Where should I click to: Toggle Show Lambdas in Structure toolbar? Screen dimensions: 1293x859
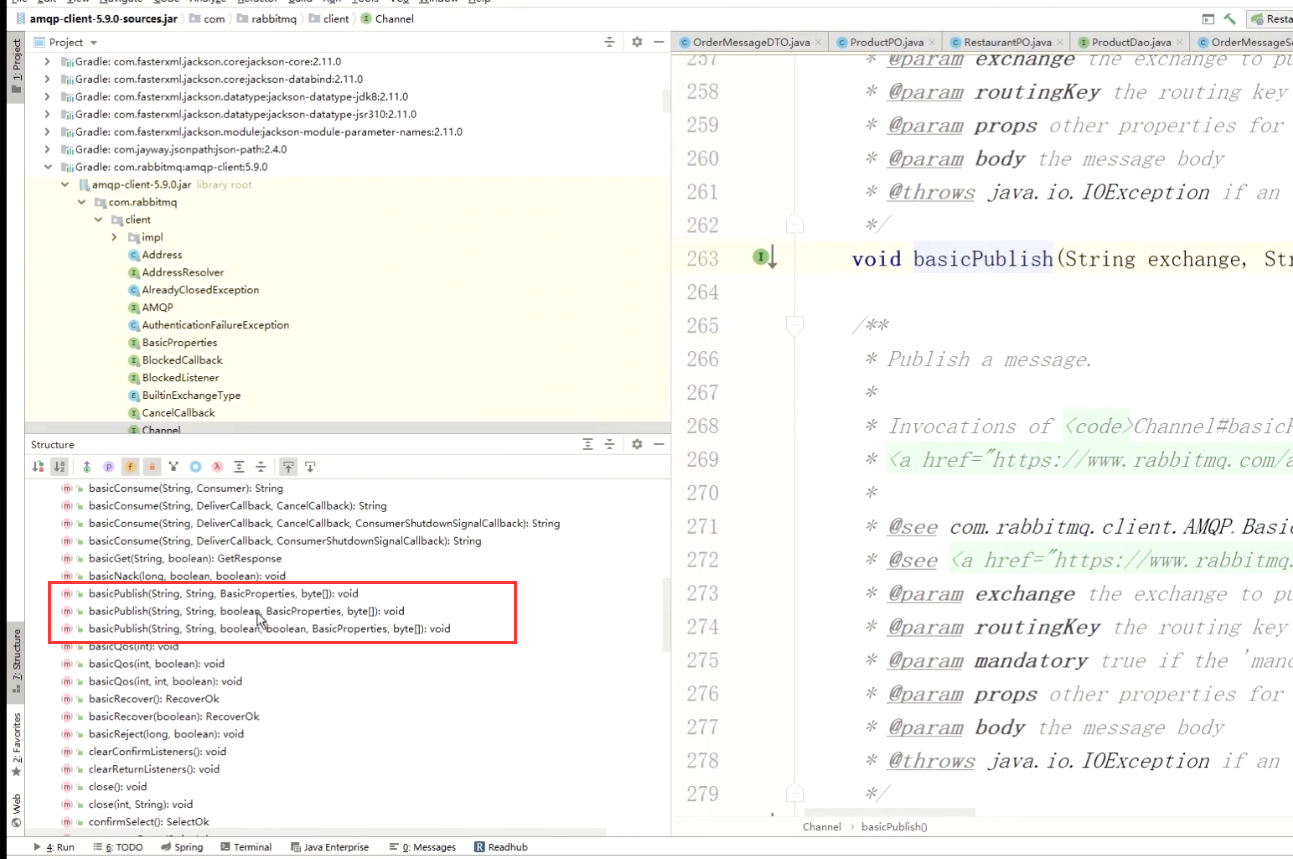pyautogui.click(x=217, y=467)
